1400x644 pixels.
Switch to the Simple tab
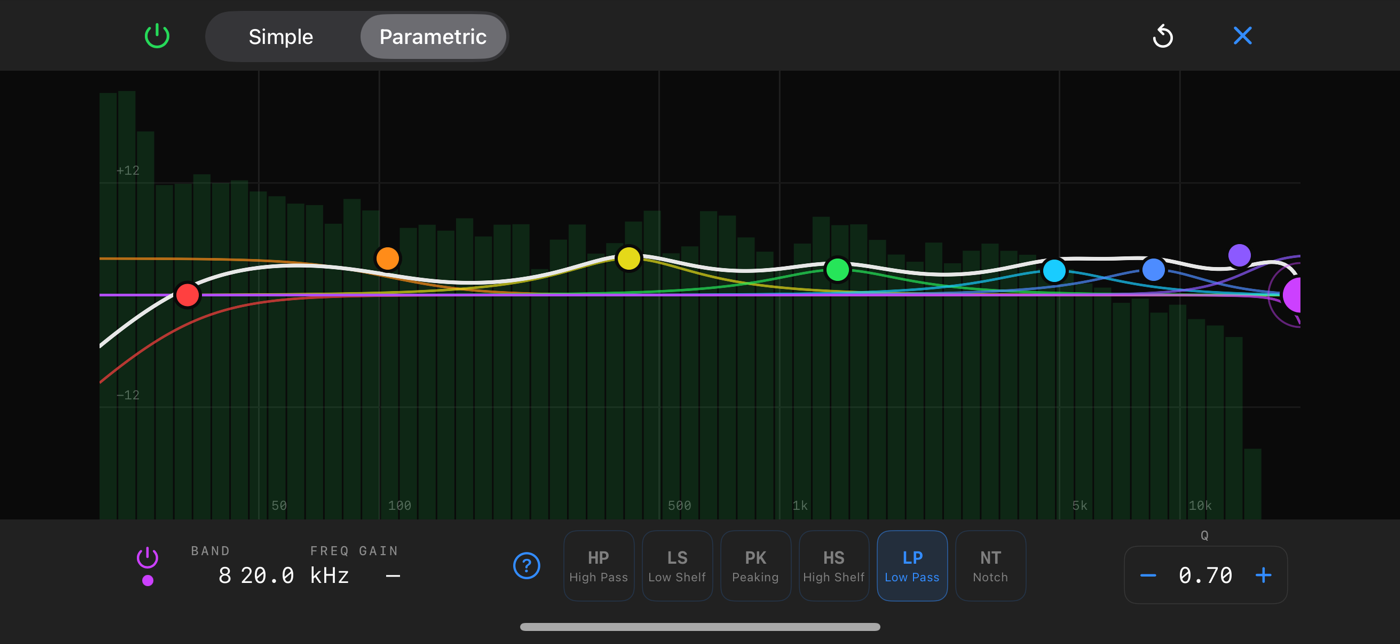tap(281, 37)
